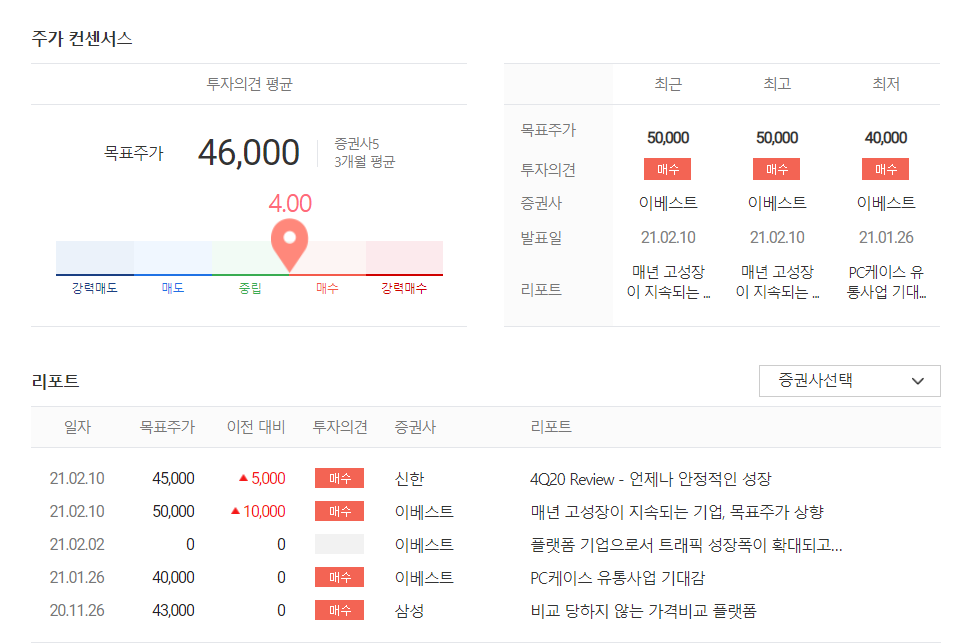Click the 최근 column heading
This screenshot has height=643, width=969.
pos(667,84)
